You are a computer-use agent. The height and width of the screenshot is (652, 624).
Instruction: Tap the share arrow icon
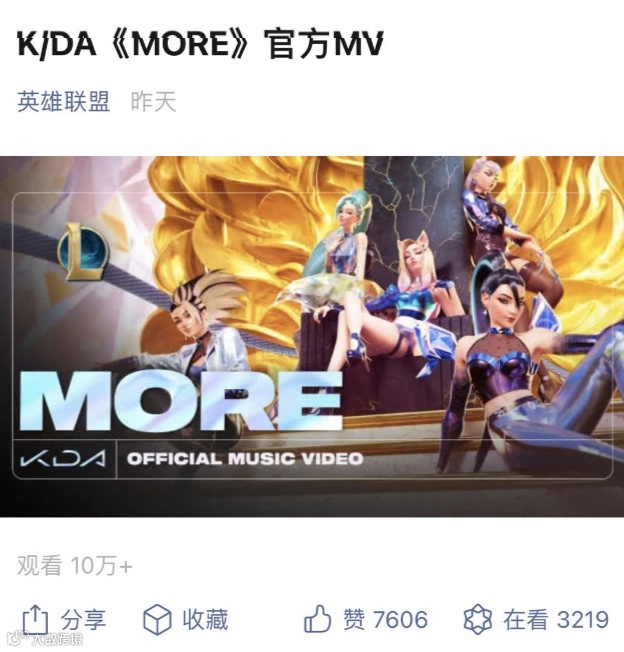click(35, 620)
